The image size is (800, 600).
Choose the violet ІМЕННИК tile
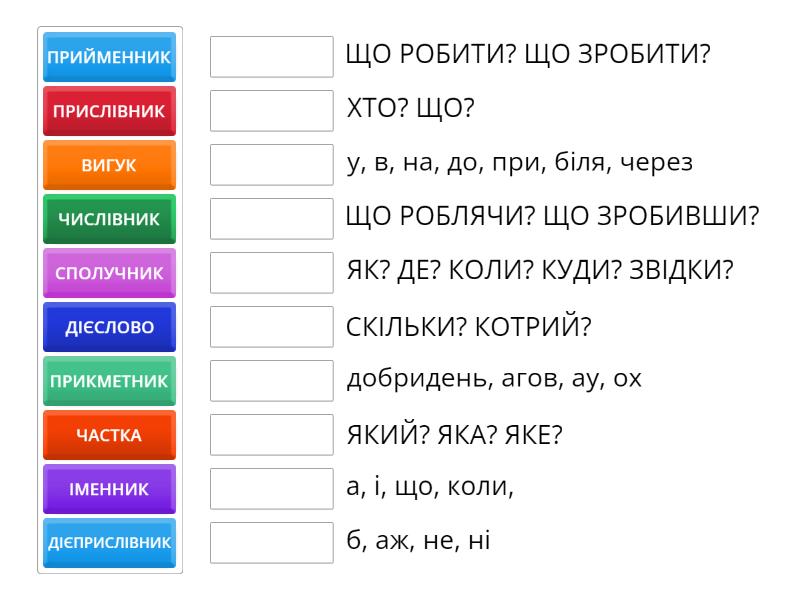coord(110,489)
